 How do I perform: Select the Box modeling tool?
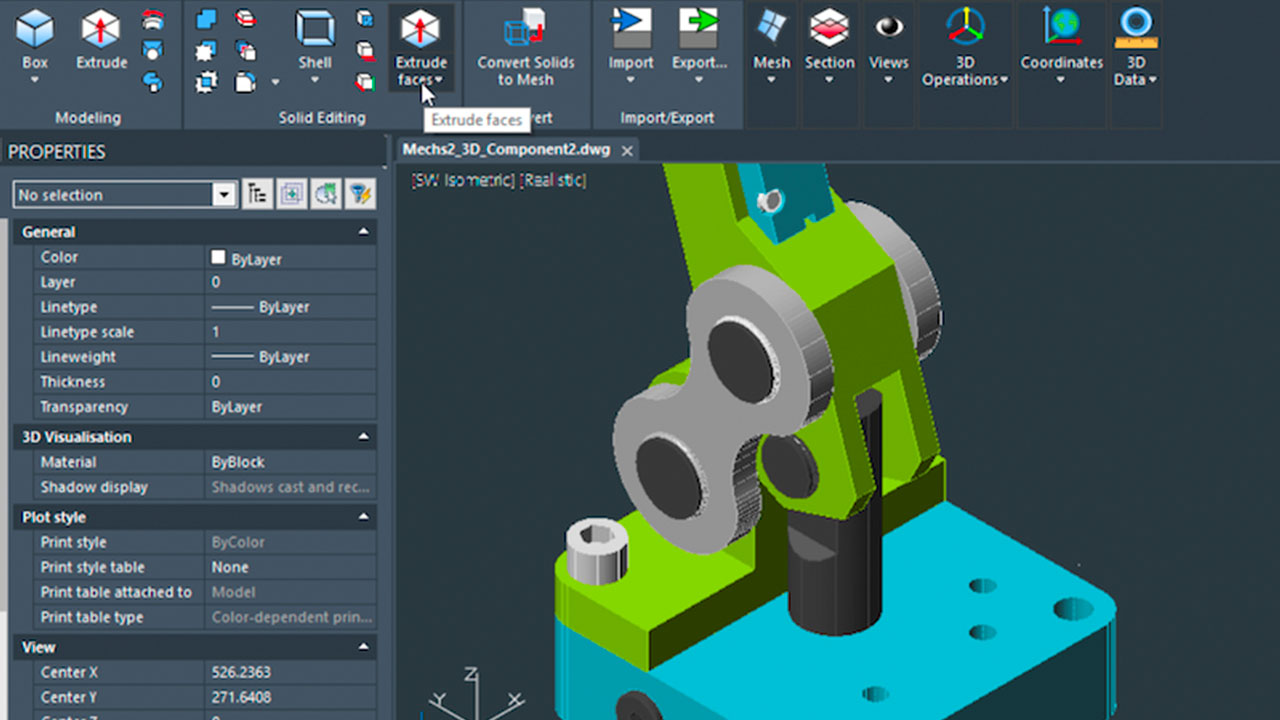[x=35, y=30]
